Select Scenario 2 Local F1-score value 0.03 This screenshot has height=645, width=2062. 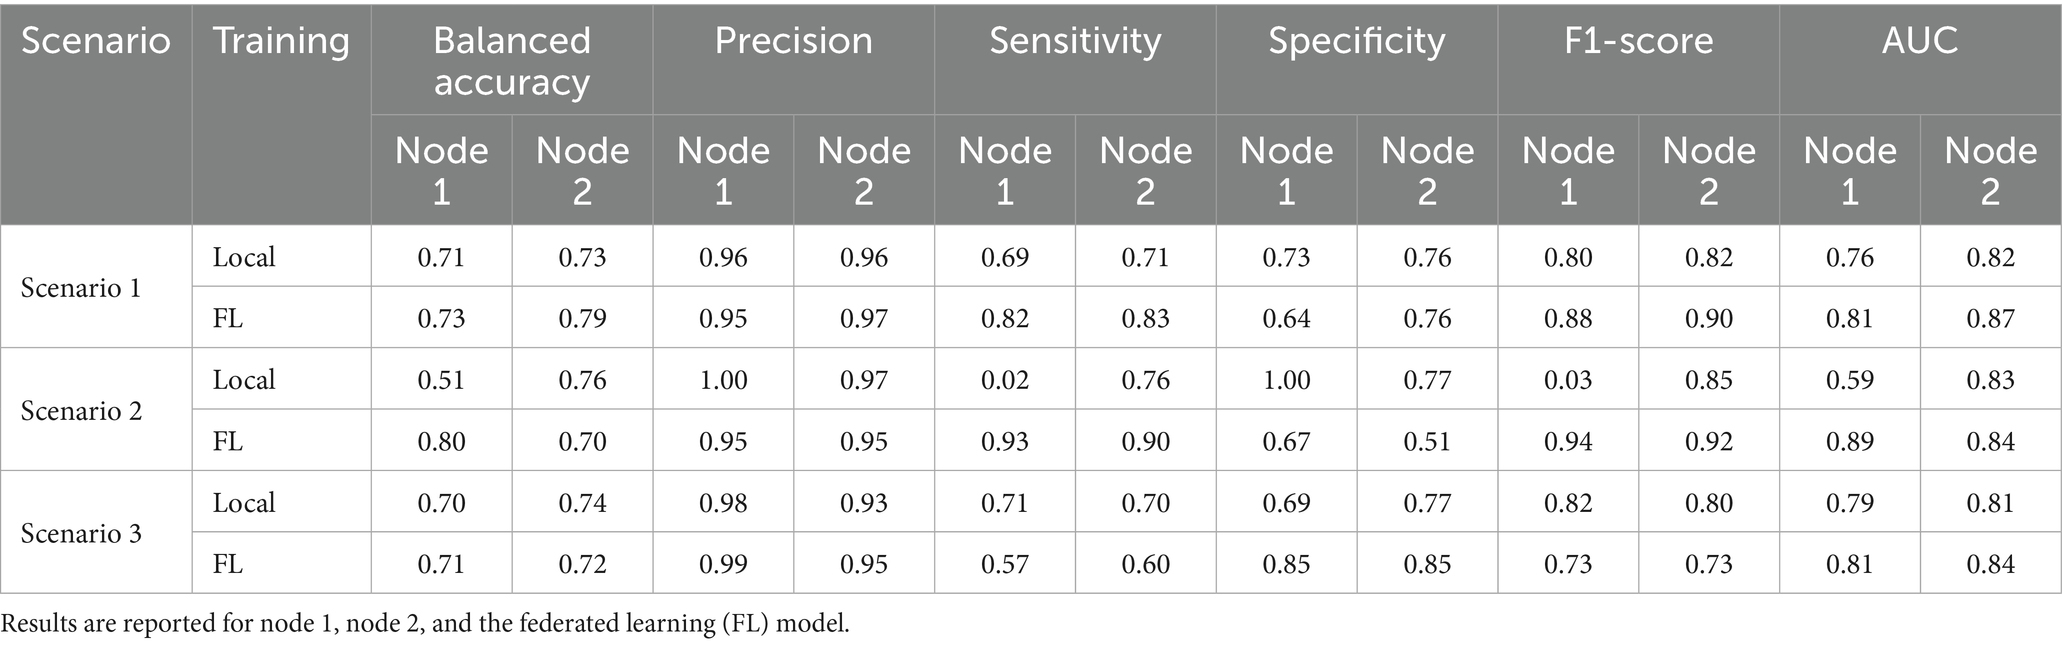pos(1568,380)
